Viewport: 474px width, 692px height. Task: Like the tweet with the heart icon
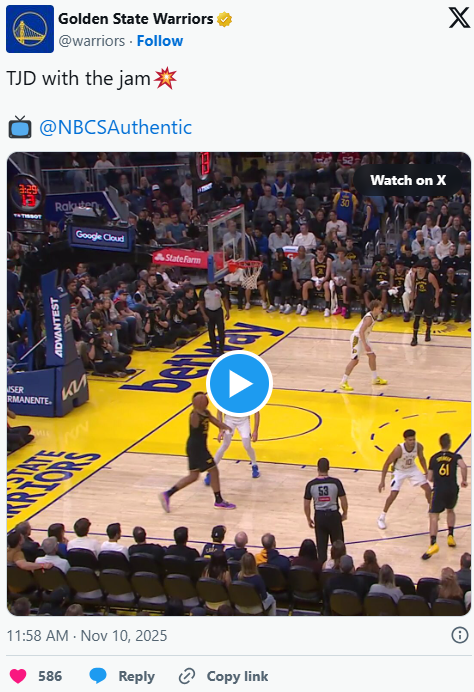(x=18, y=676)
